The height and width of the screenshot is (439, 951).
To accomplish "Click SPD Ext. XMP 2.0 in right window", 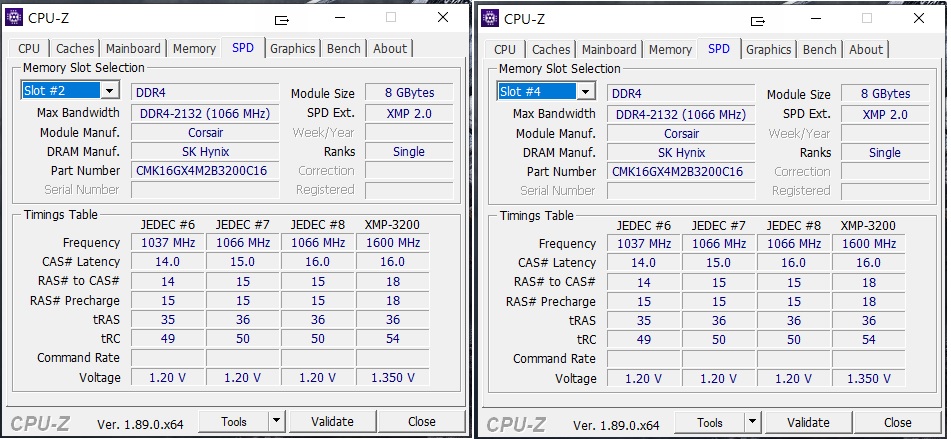I will (x=885, y=115).
